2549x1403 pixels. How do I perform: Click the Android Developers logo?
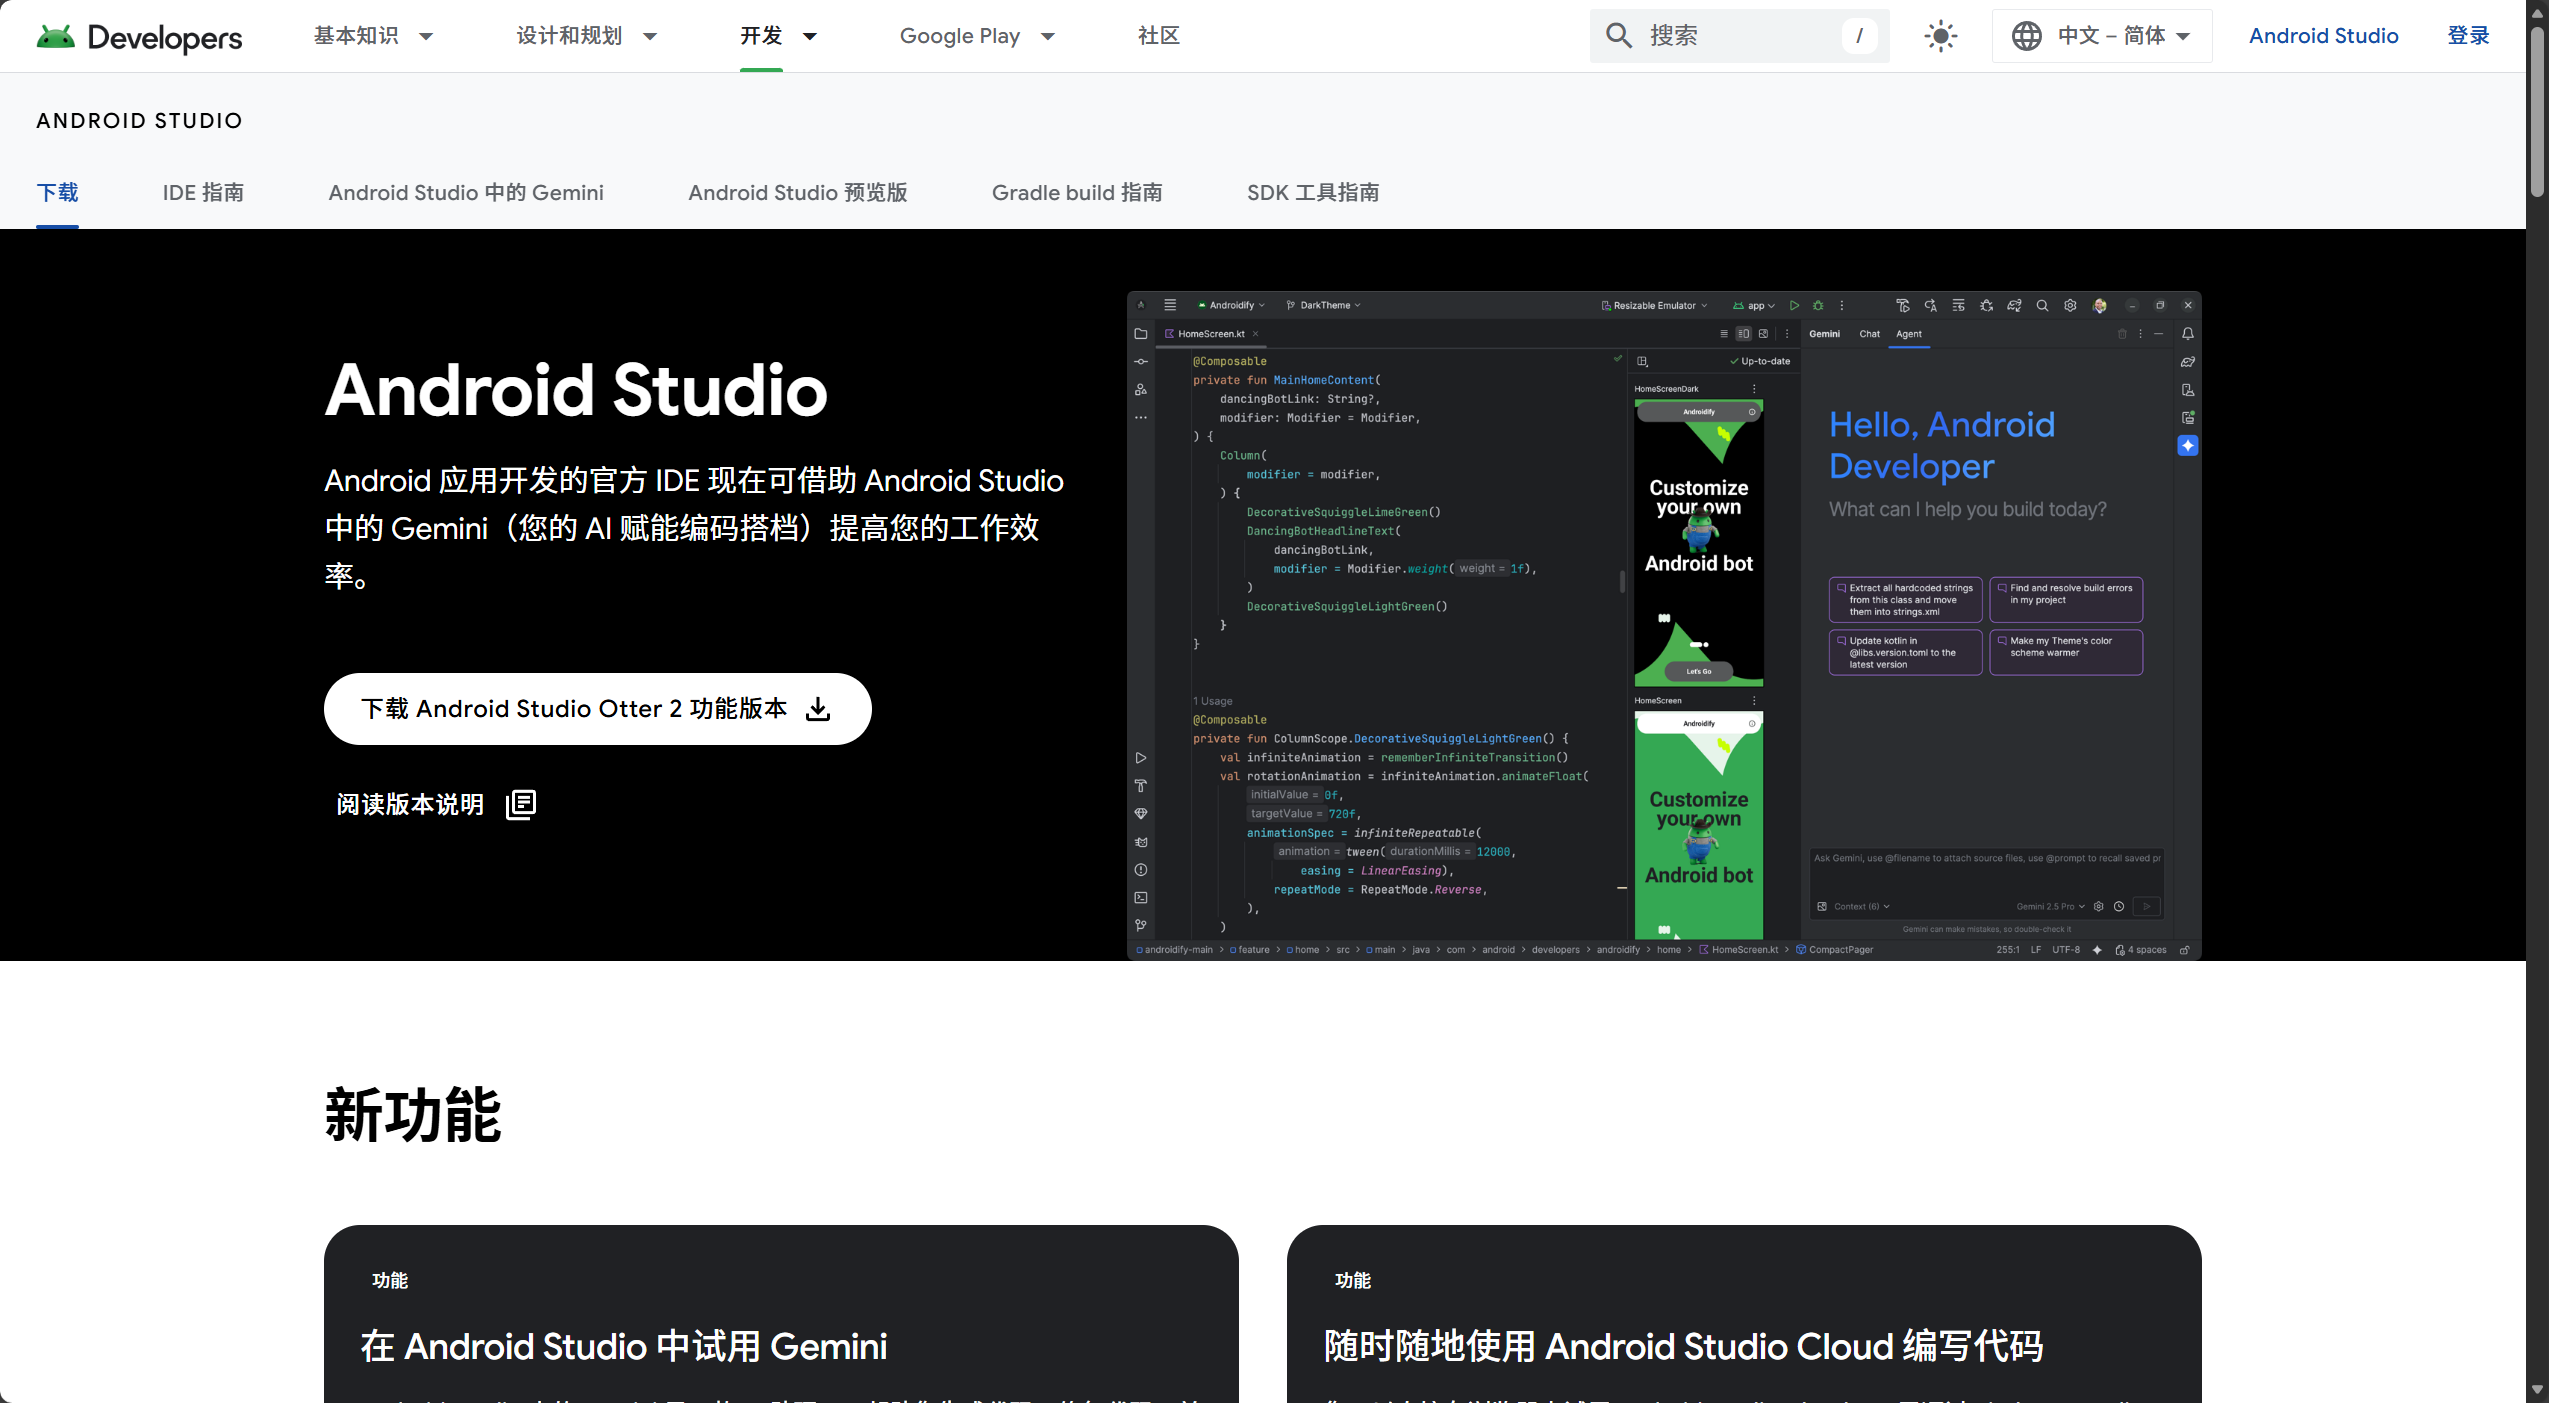(139, 37)
